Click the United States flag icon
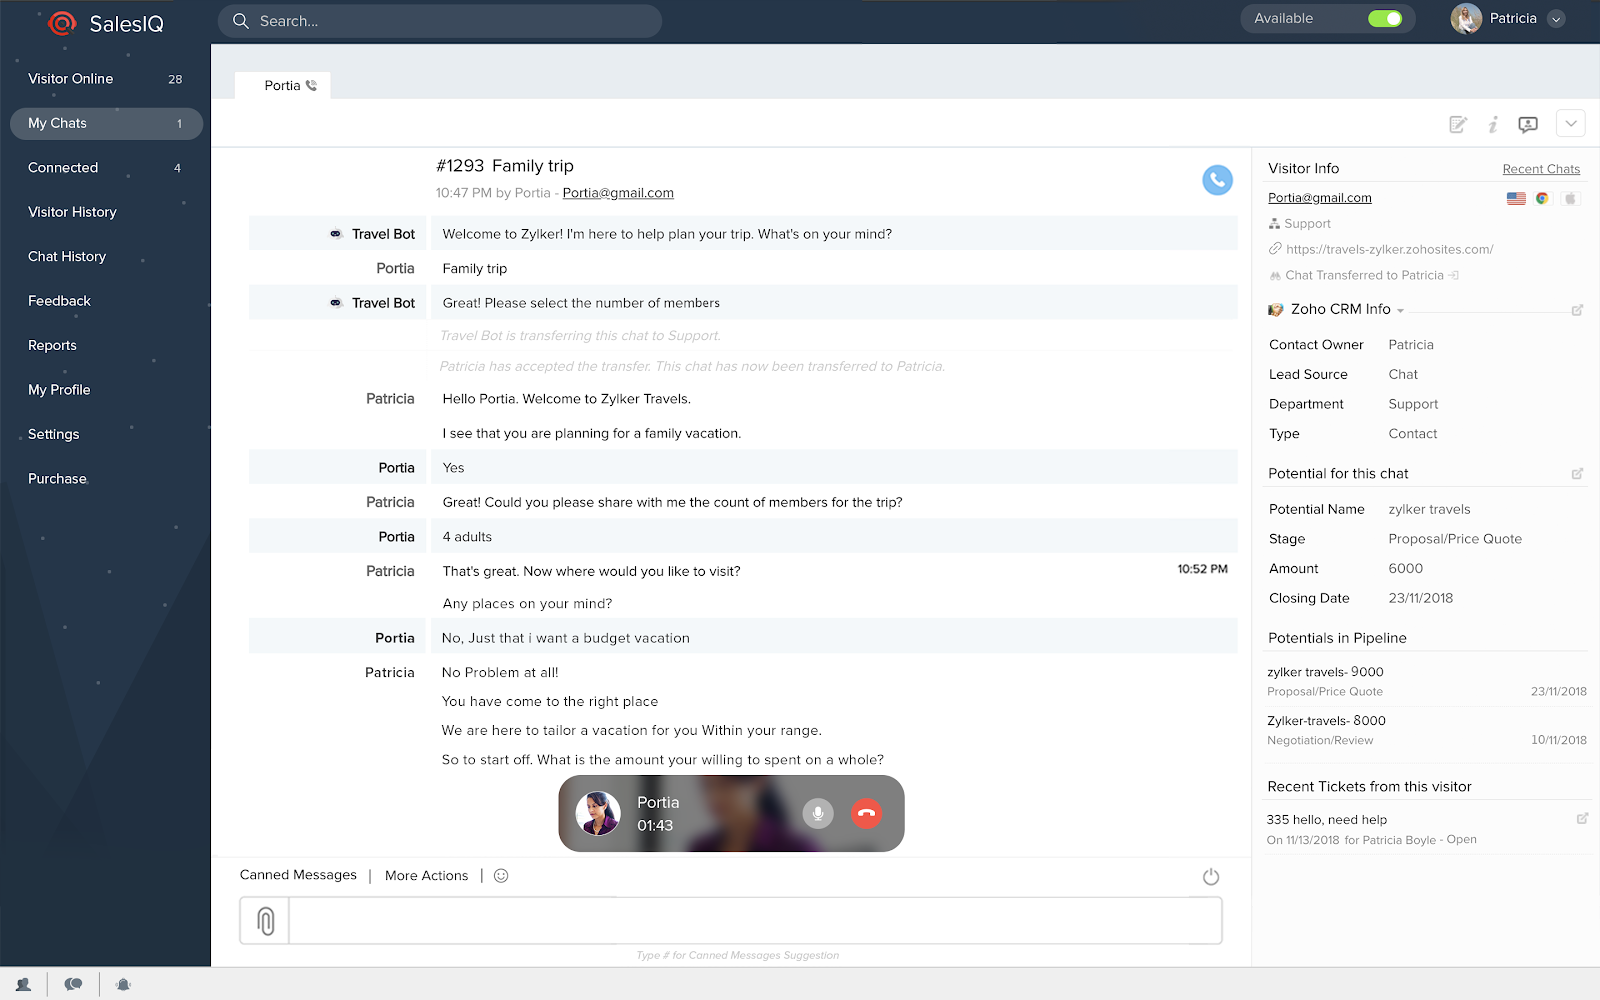This screenshot has height=1000, width=1600. 1516,198
